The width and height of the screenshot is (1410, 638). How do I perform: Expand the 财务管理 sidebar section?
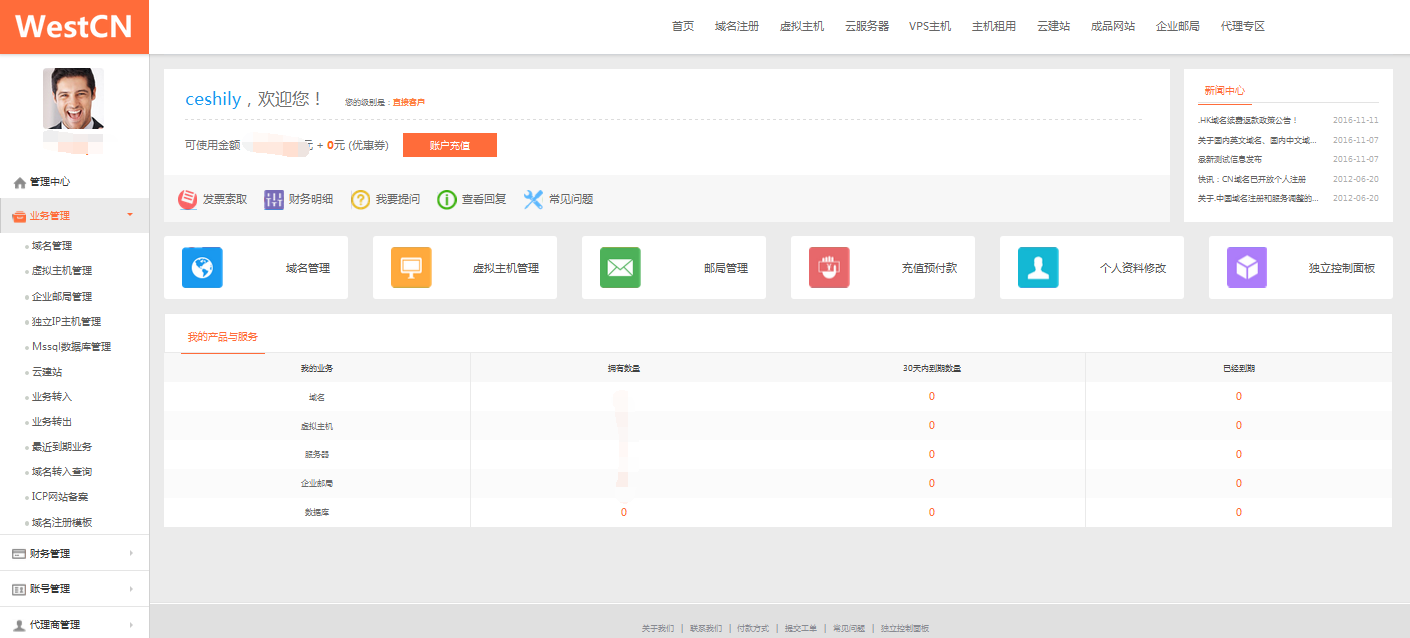74,553
